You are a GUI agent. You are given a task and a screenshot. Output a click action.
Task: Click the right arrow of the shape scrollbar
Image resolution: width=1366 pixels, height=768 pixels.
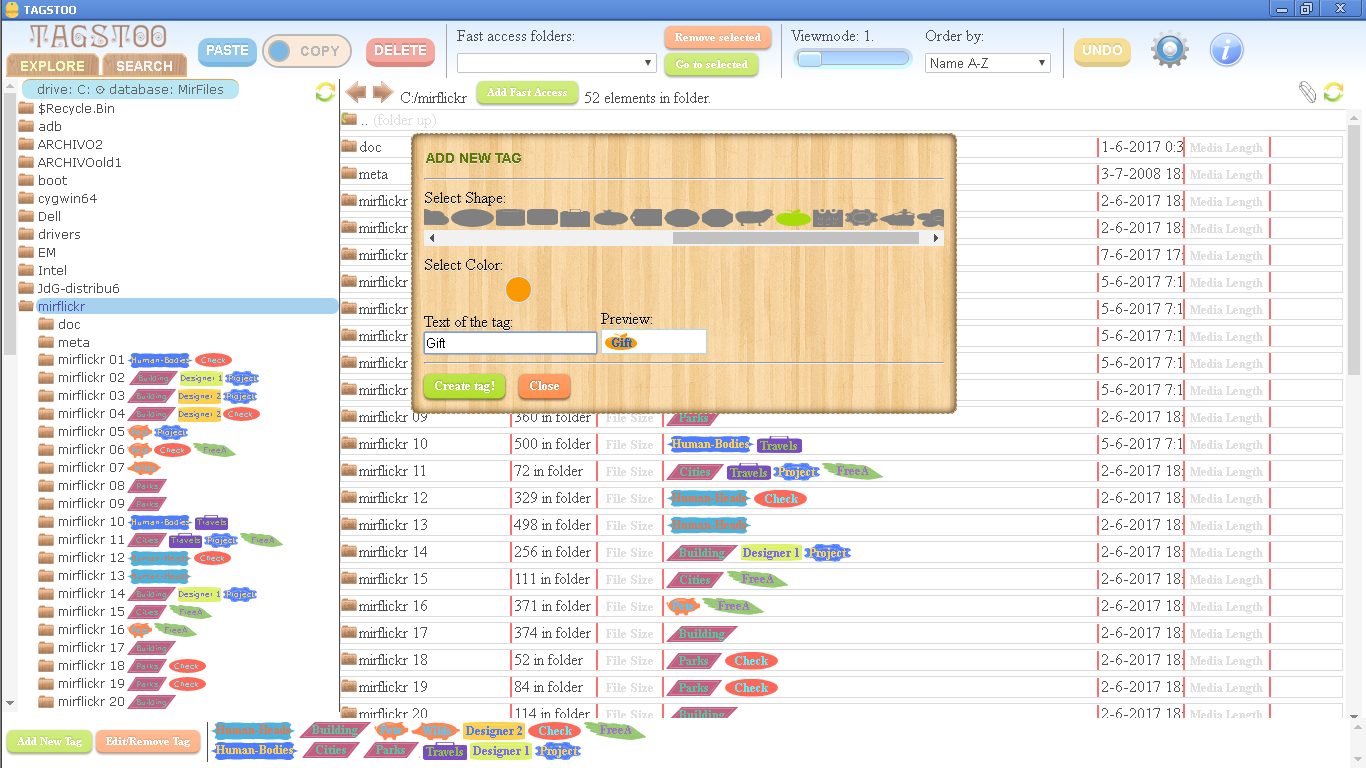[937, 238]
